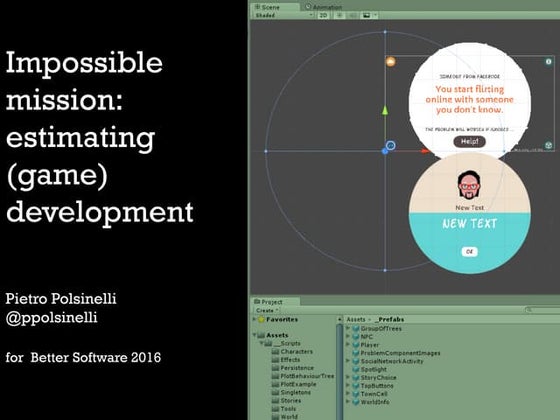Open the World folder icon
Screen dimensions: 560x420
[x=275, y=416]
